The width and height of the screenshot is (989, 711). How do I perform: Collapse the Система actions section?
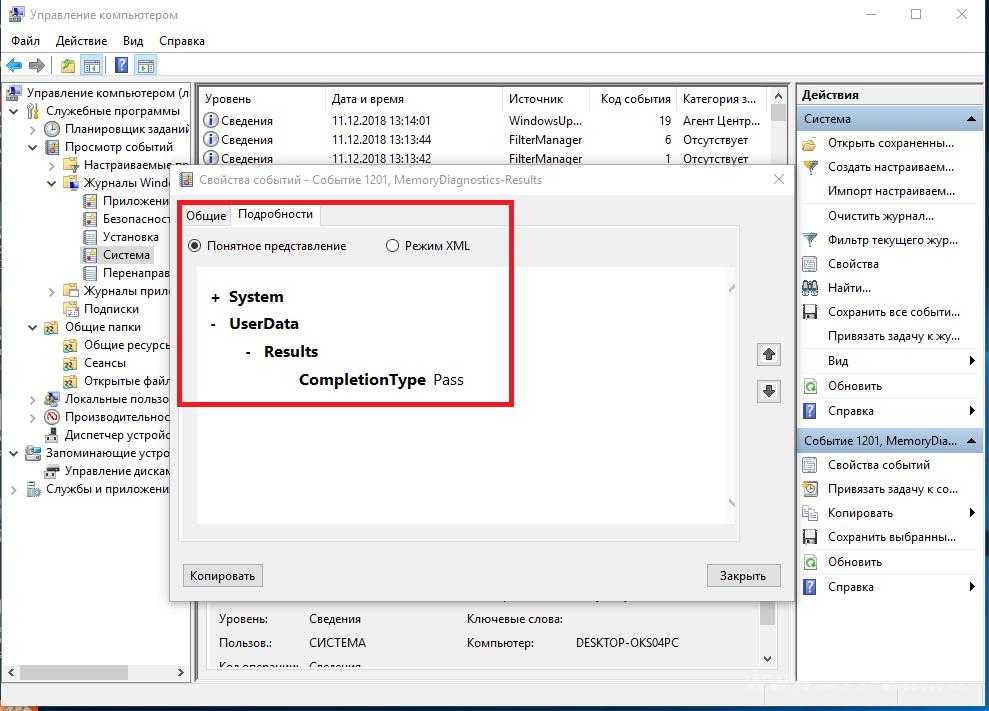tap(972, 119)
